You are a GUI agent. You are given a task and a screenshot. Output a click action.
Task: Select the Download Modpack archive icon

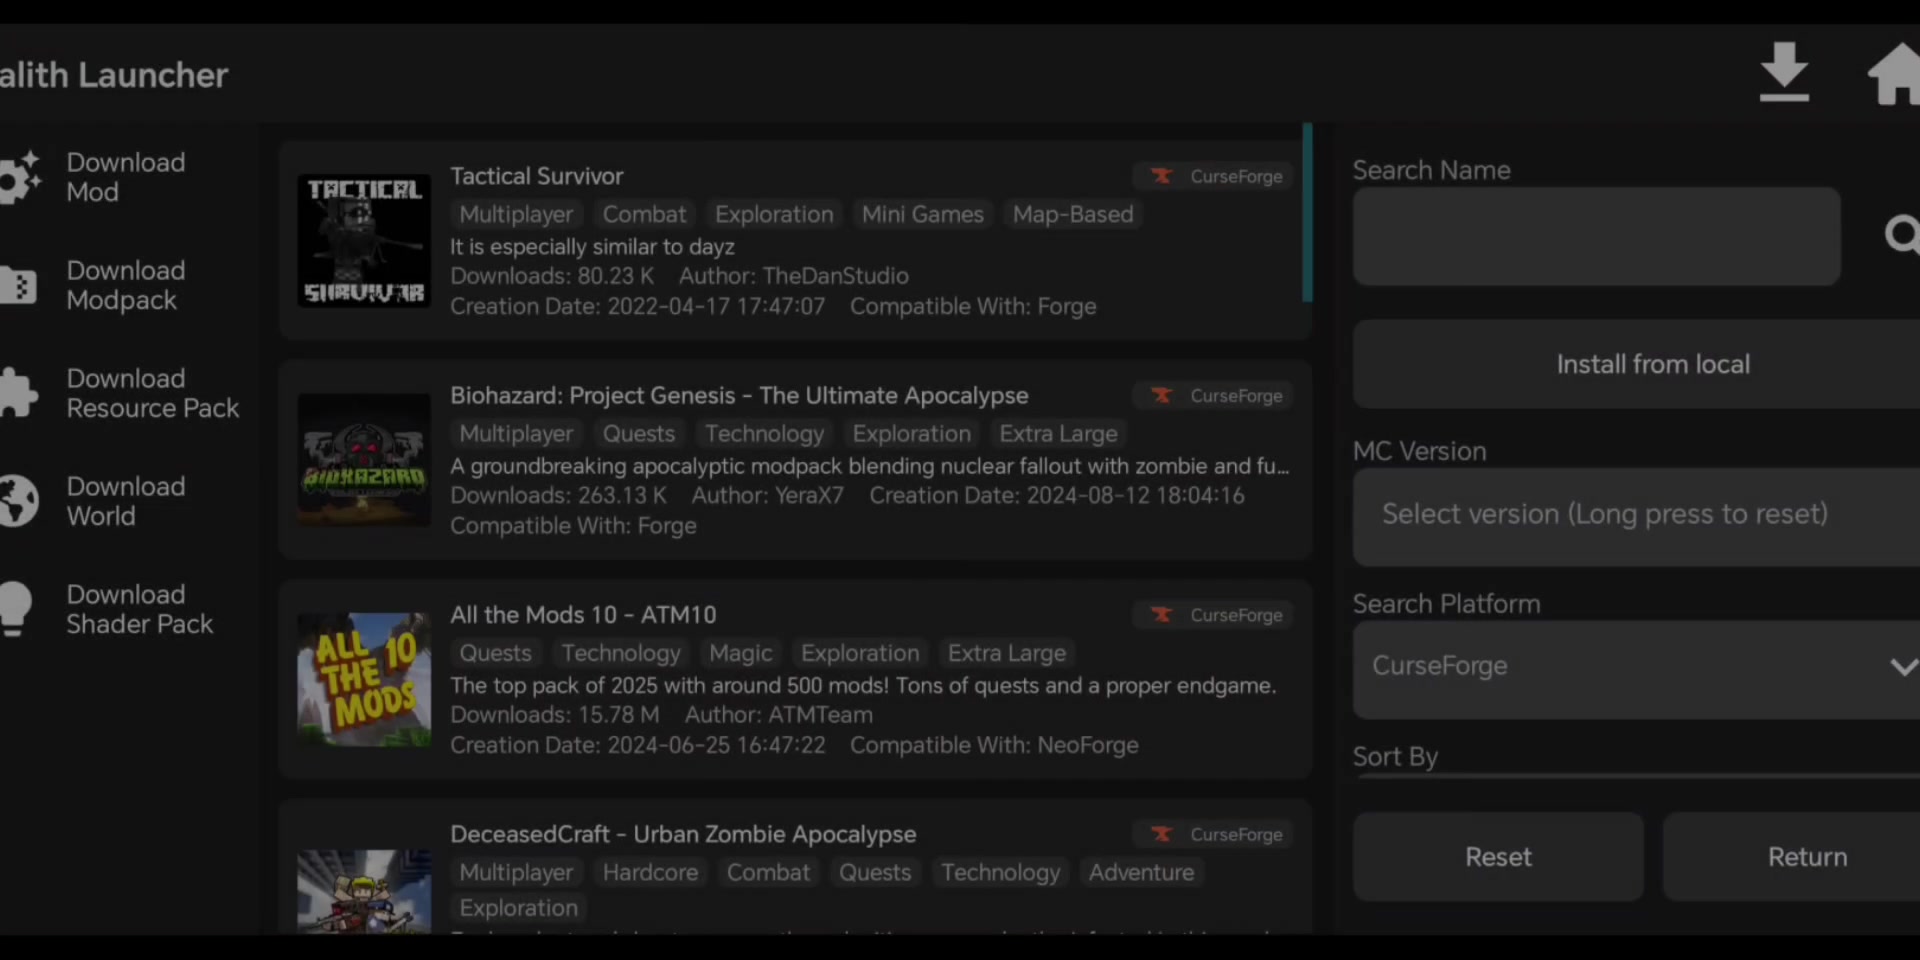tap(18, 285)
